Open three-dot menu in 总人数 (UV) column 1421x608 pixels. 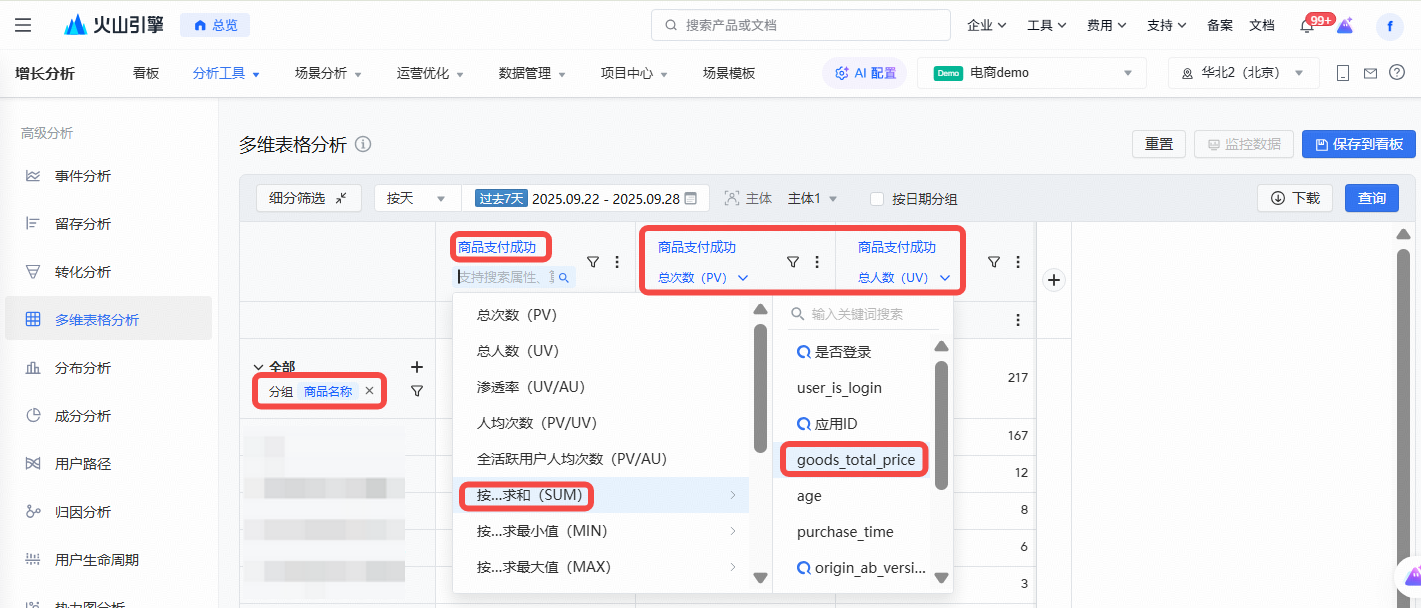pos(1018,262)
